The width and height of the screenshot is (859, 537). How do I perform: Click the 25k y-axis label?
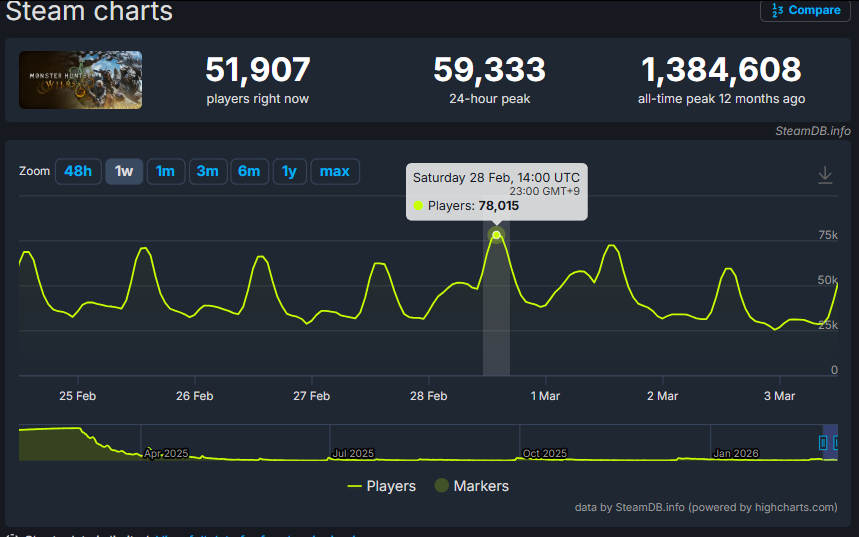(828, 325)
